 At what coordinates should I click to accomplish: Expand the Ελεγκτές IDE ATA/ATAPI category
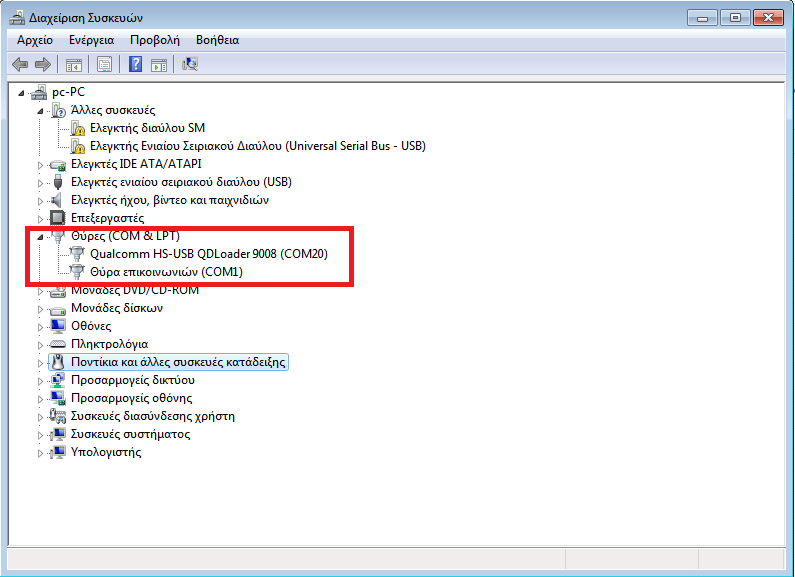[x=40, y=165]
